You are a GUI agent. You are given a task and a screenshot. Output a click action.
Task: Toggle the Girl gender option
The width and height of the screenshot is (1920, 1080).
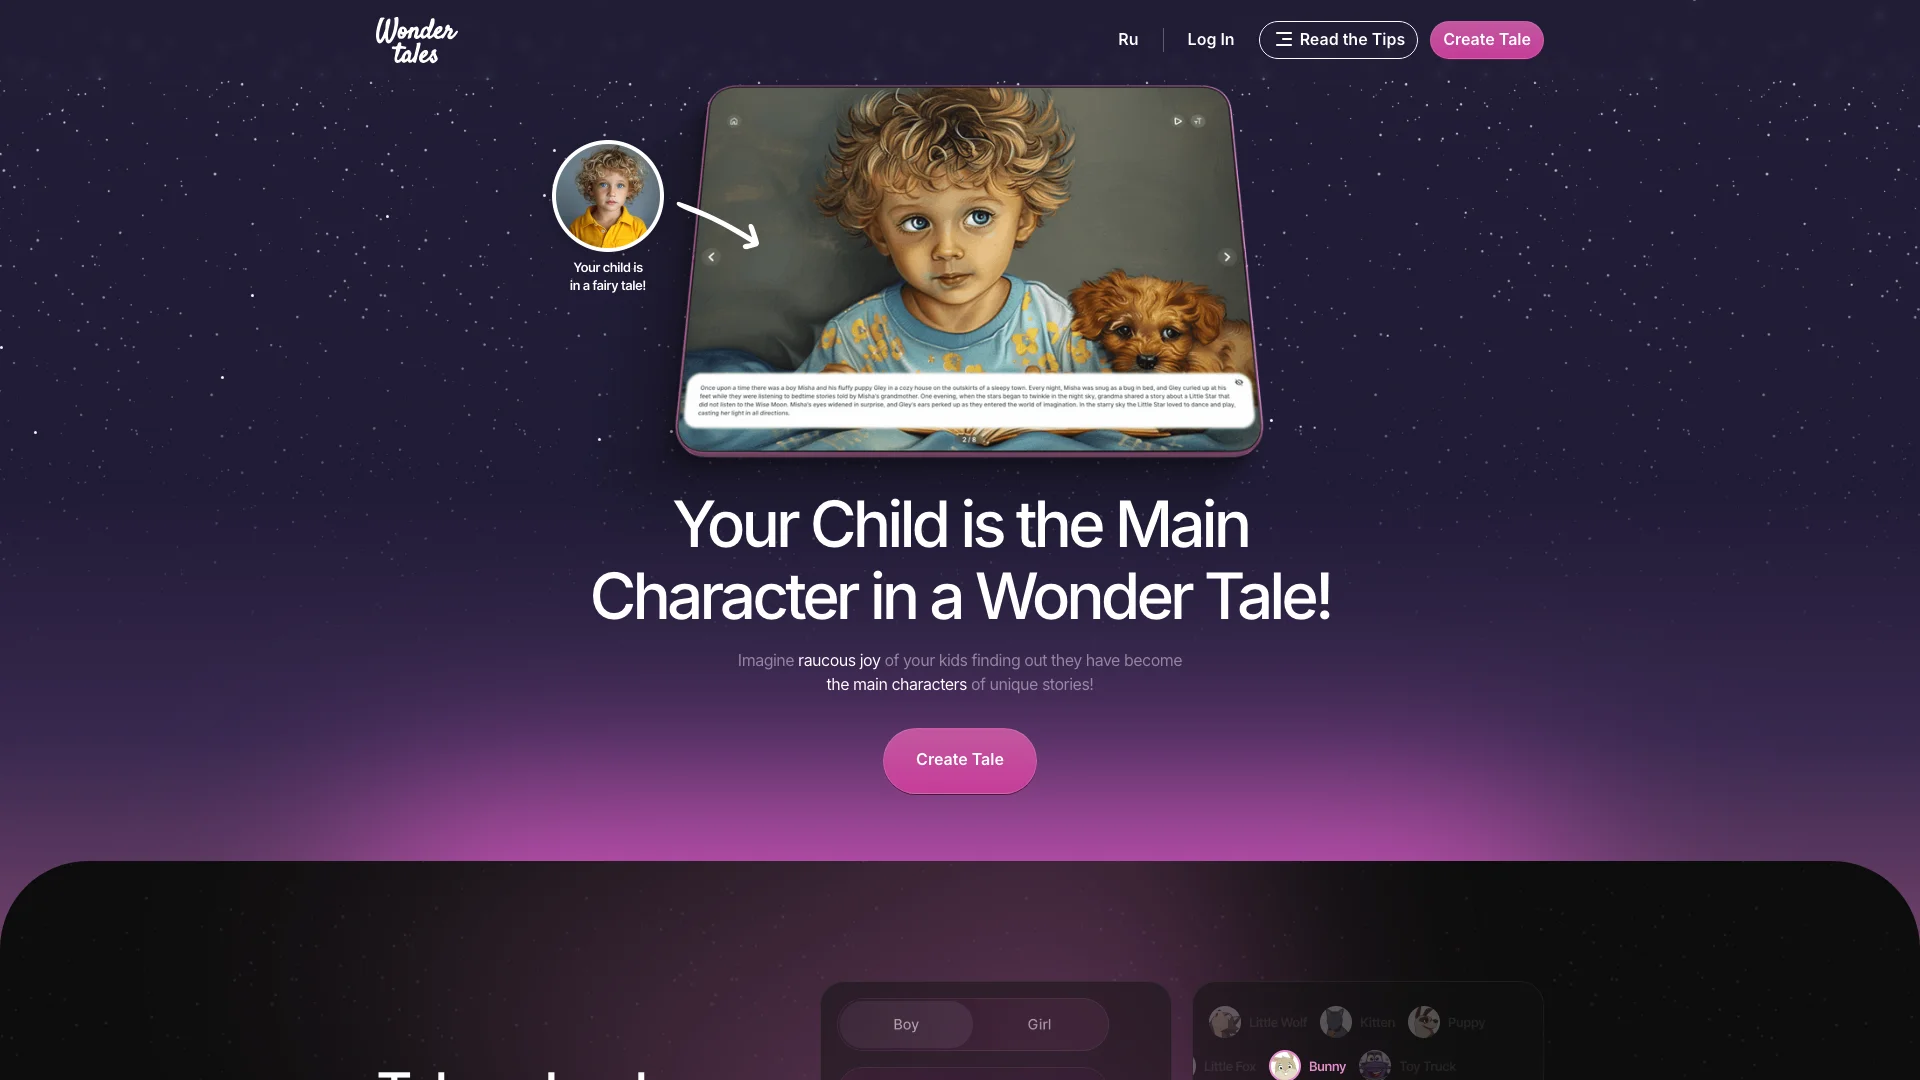(x=1039, y=1025)
